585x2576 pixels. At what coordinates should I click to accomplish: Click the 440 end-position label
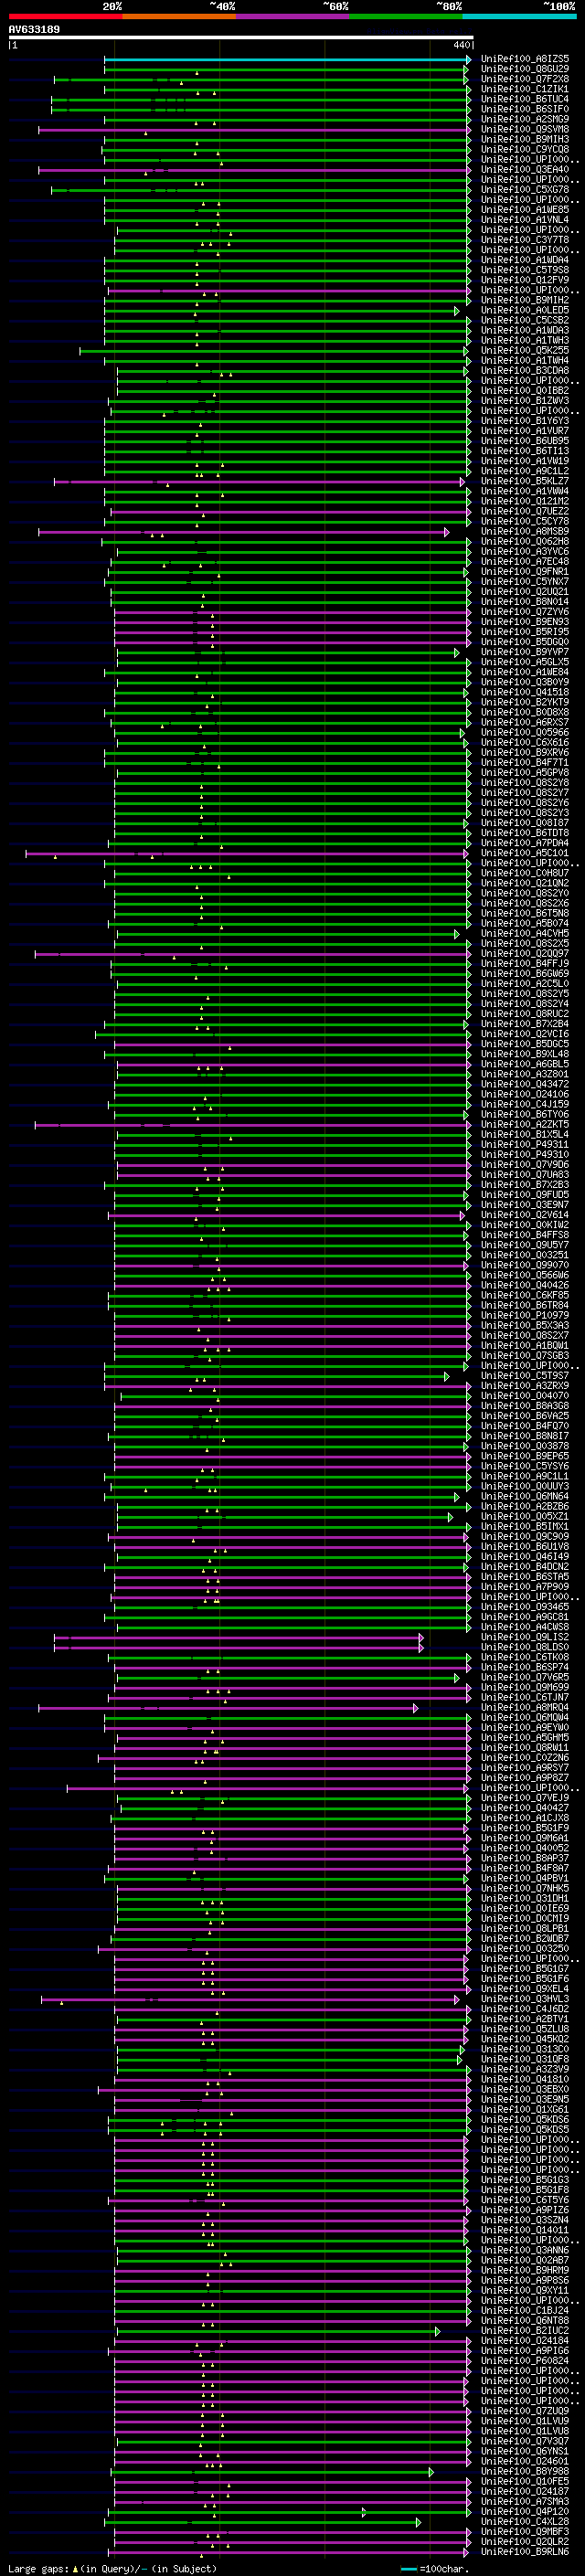(461, 46)
